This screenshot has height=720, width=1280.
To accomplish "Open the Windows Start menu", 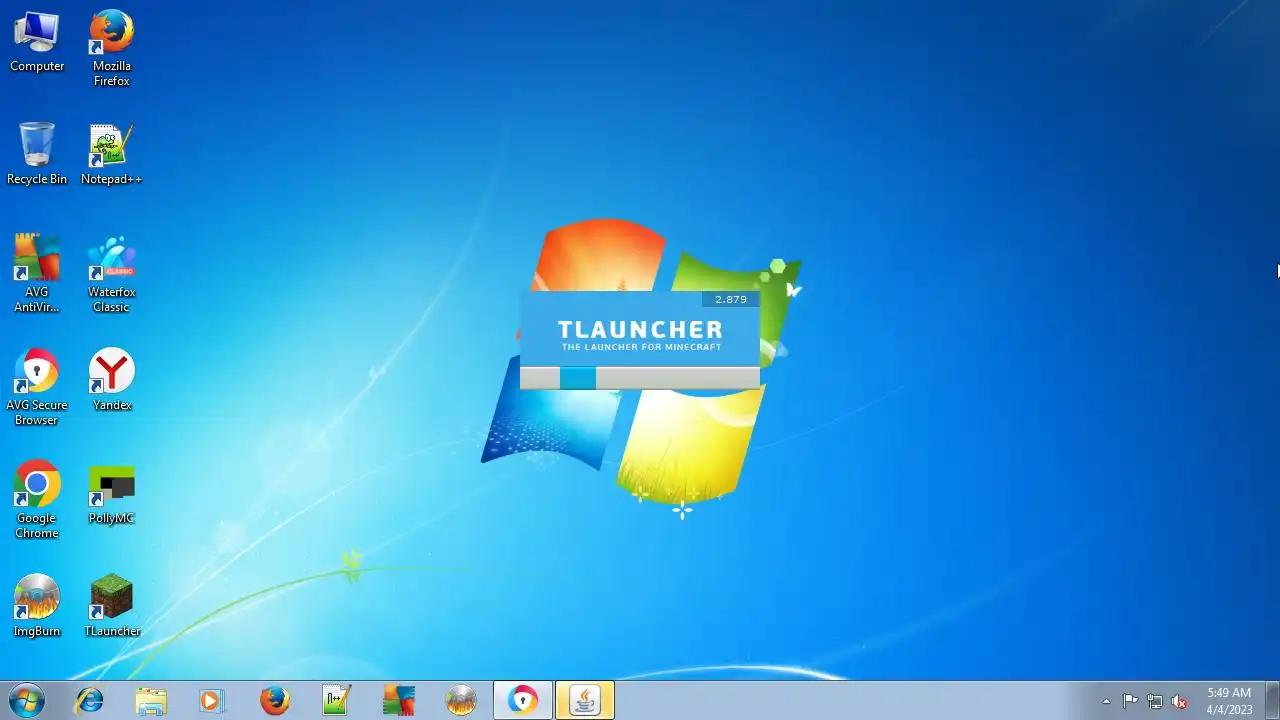I will [x=27, y=701].
